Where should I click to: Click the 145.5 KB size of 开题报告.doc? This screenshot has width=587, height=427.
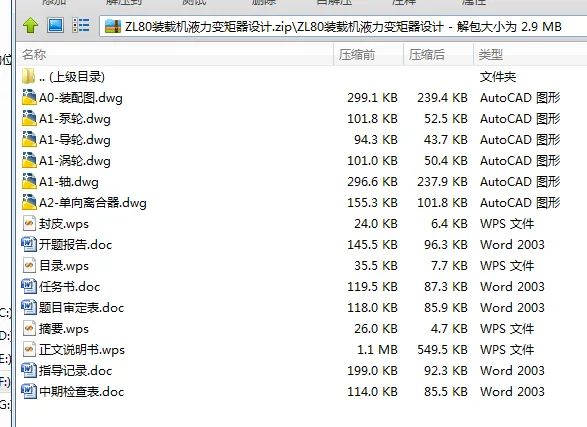(372, 244)
